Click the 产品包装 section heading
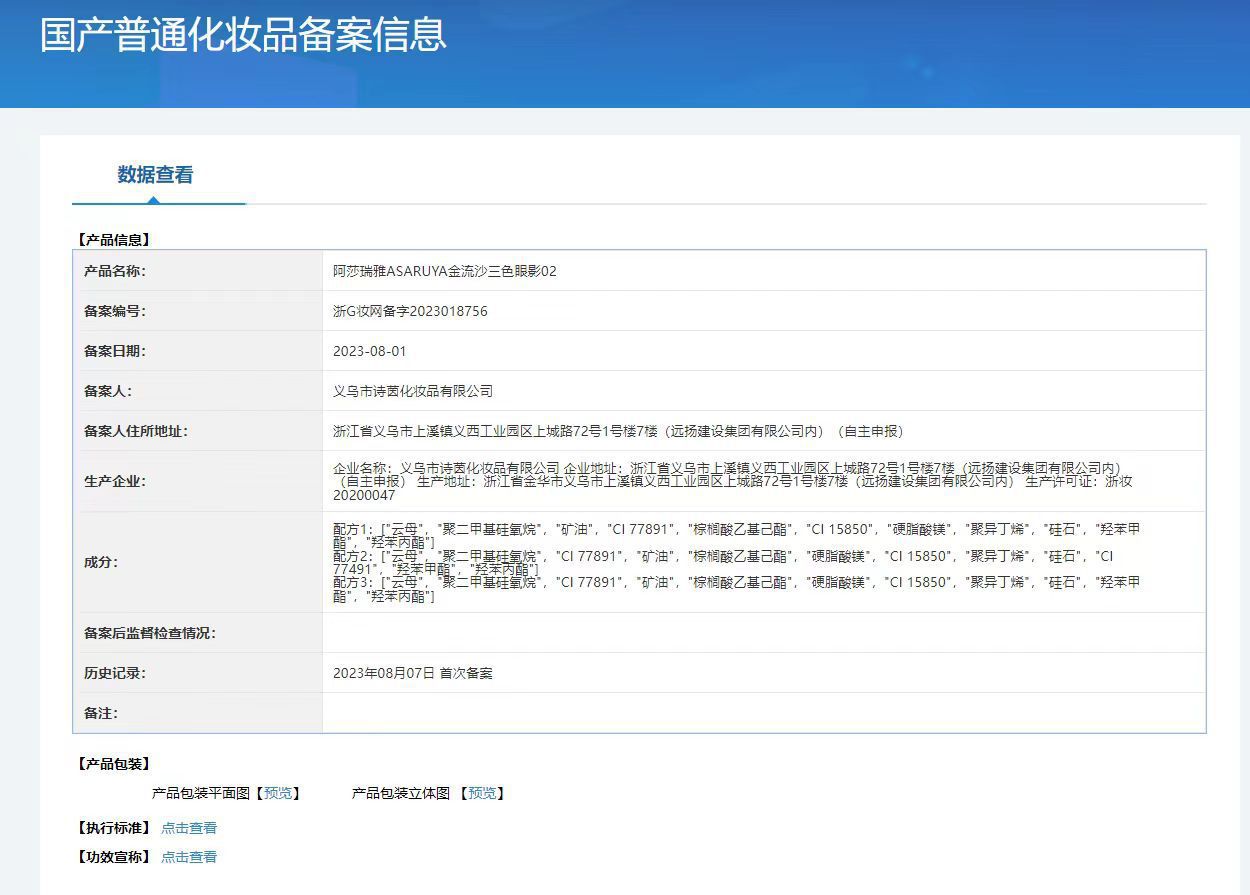 113,764
